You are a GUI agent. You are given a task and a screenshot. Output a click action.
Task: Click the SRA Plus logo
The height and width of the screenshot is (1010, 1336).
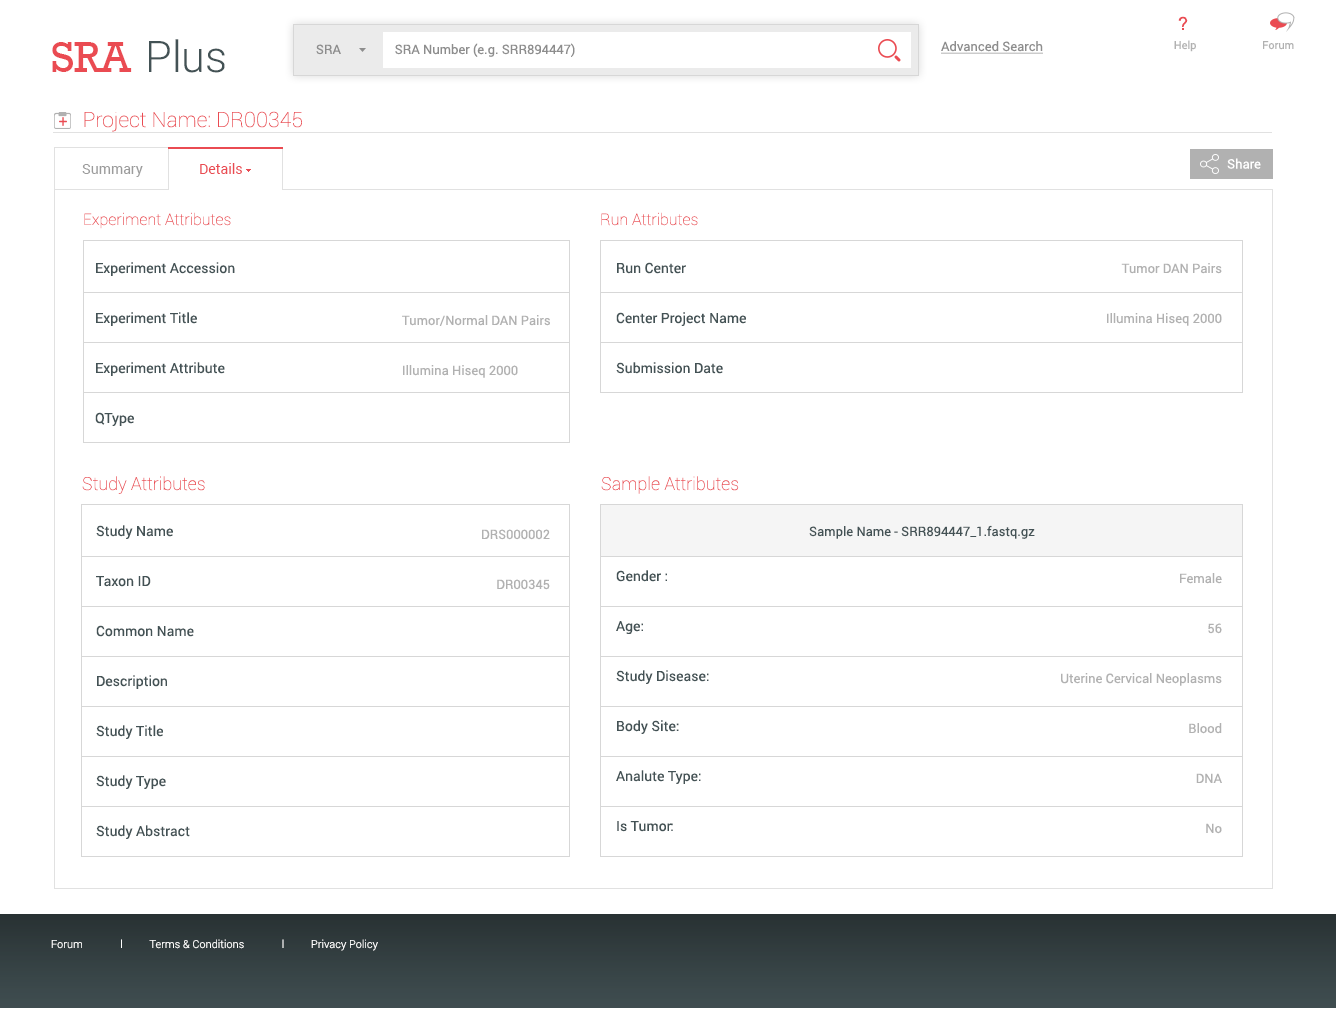(x=138, y=58)
